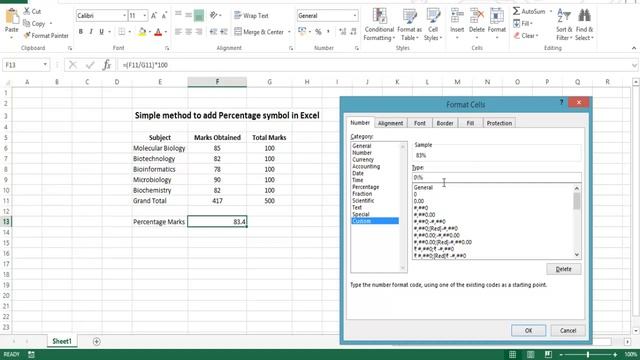
Task: Click the Insert Function fx icon
Action: click(x=107, y=65)
